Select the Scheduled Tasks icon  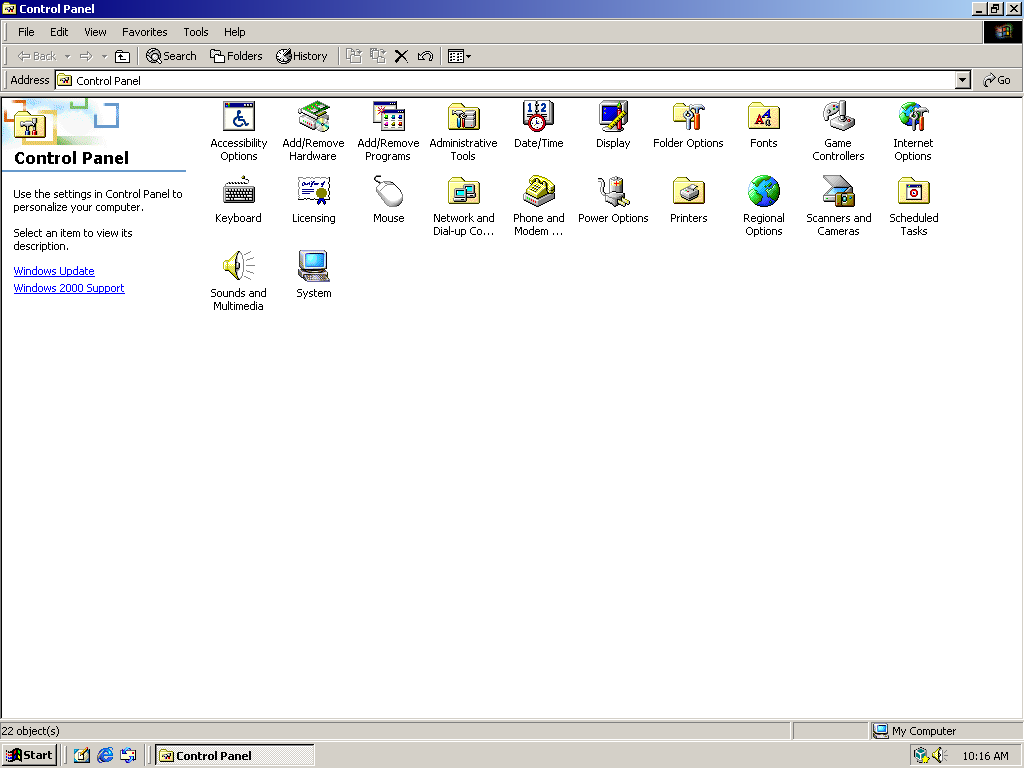(913, 192)
